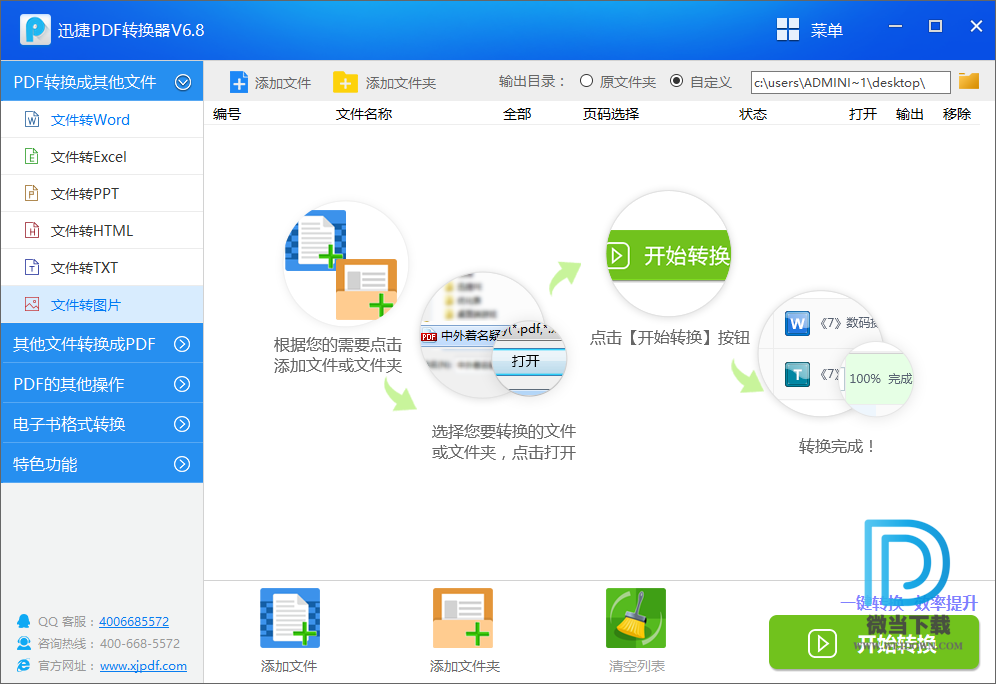The height and width of the screenshot is (684, 996).
Task: Click the green 开始转换 guide illustration
Action: 670,254
